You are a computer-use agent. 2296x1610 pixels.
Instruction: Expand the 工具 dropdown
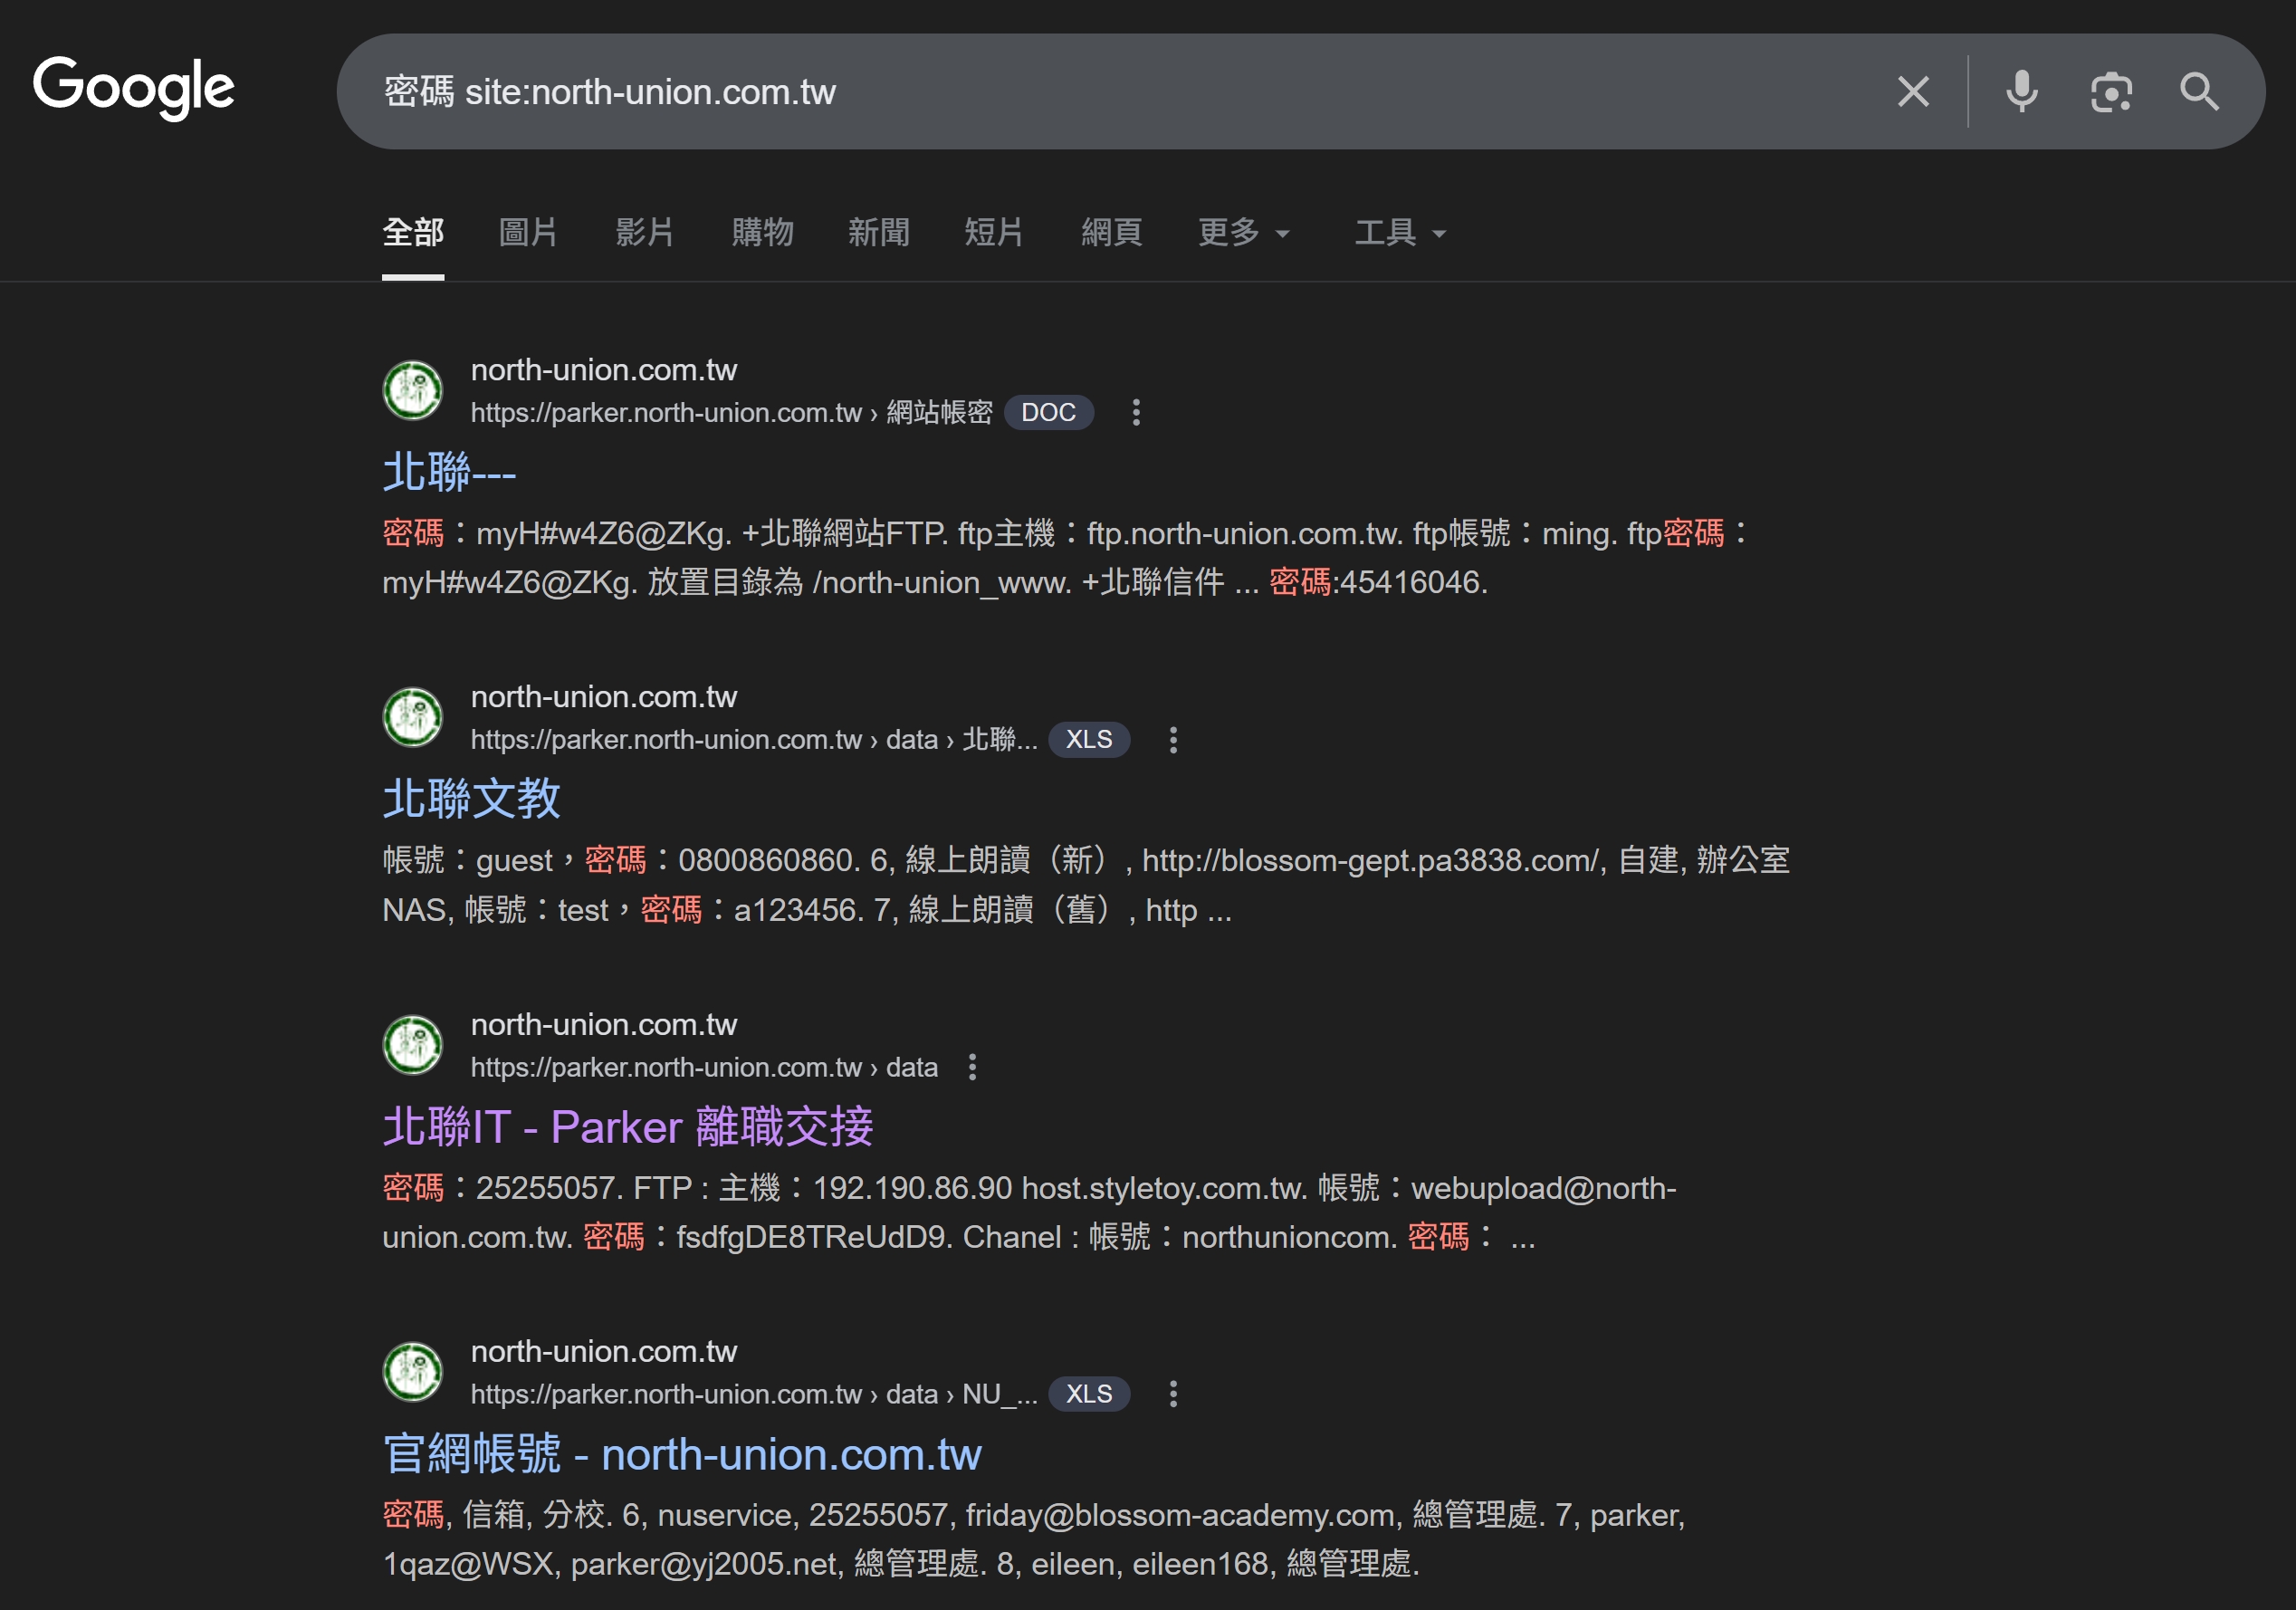tap(1400, 232)
